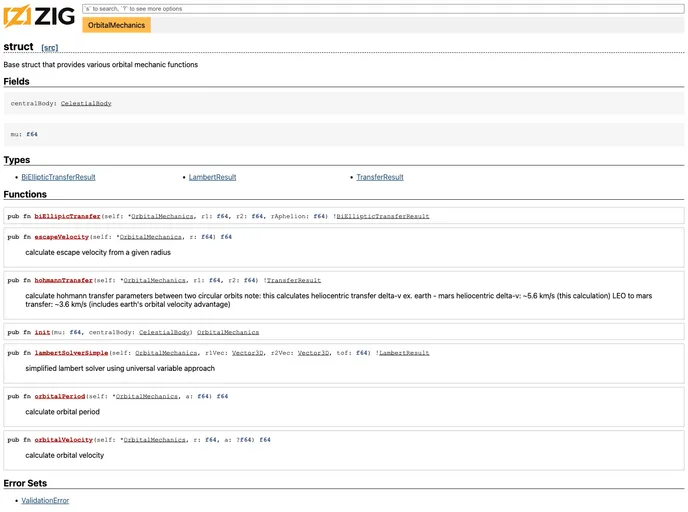Click BiEllipticTransferResult return type of biEllipticTransfer
Image resolution: width=688 pixels, height=512 pixels.
[x=383, y=216]
